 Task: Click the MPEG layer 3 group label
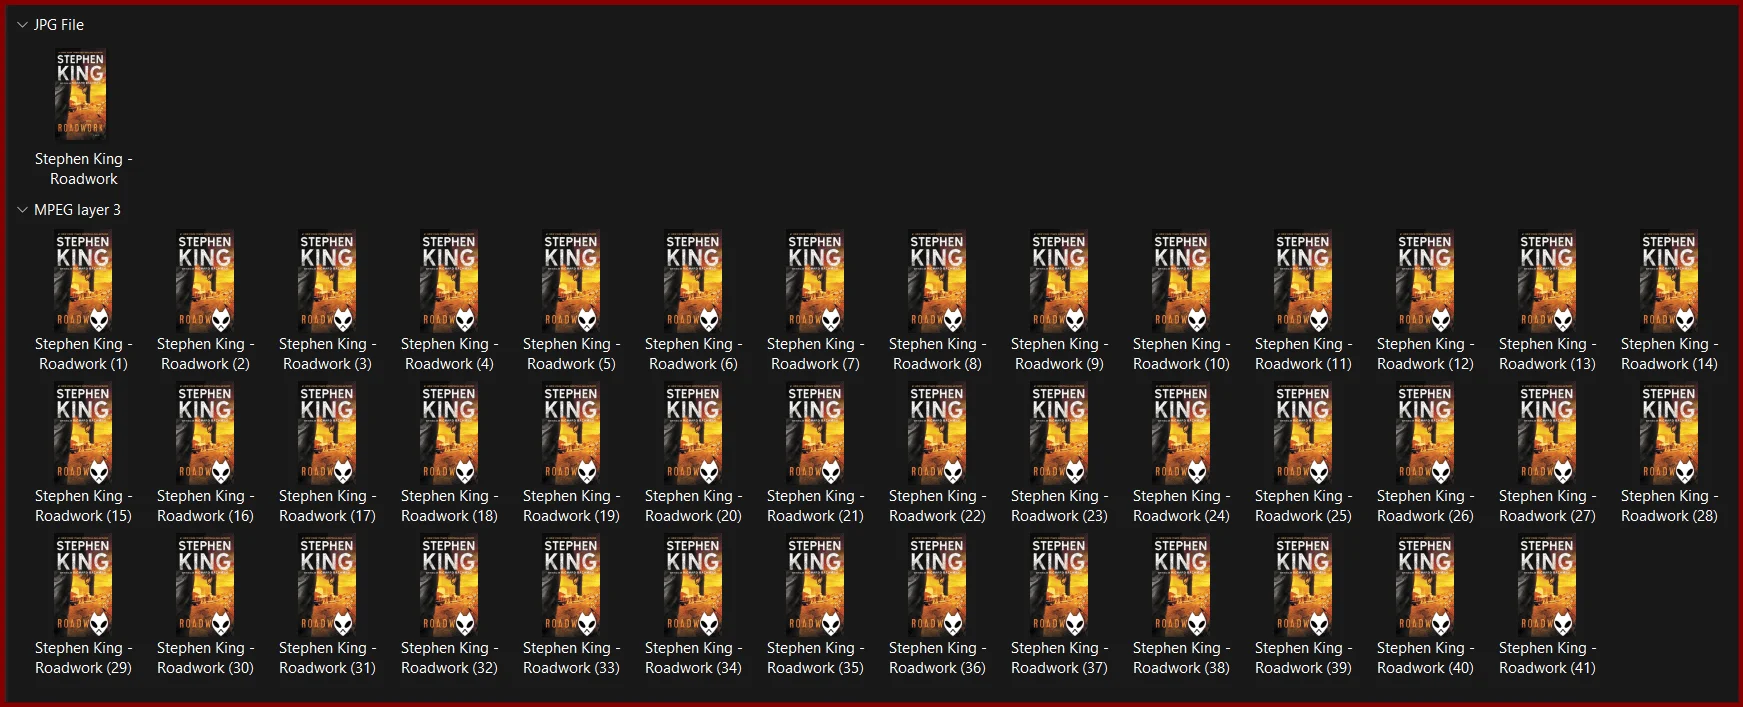coord(77,210)
